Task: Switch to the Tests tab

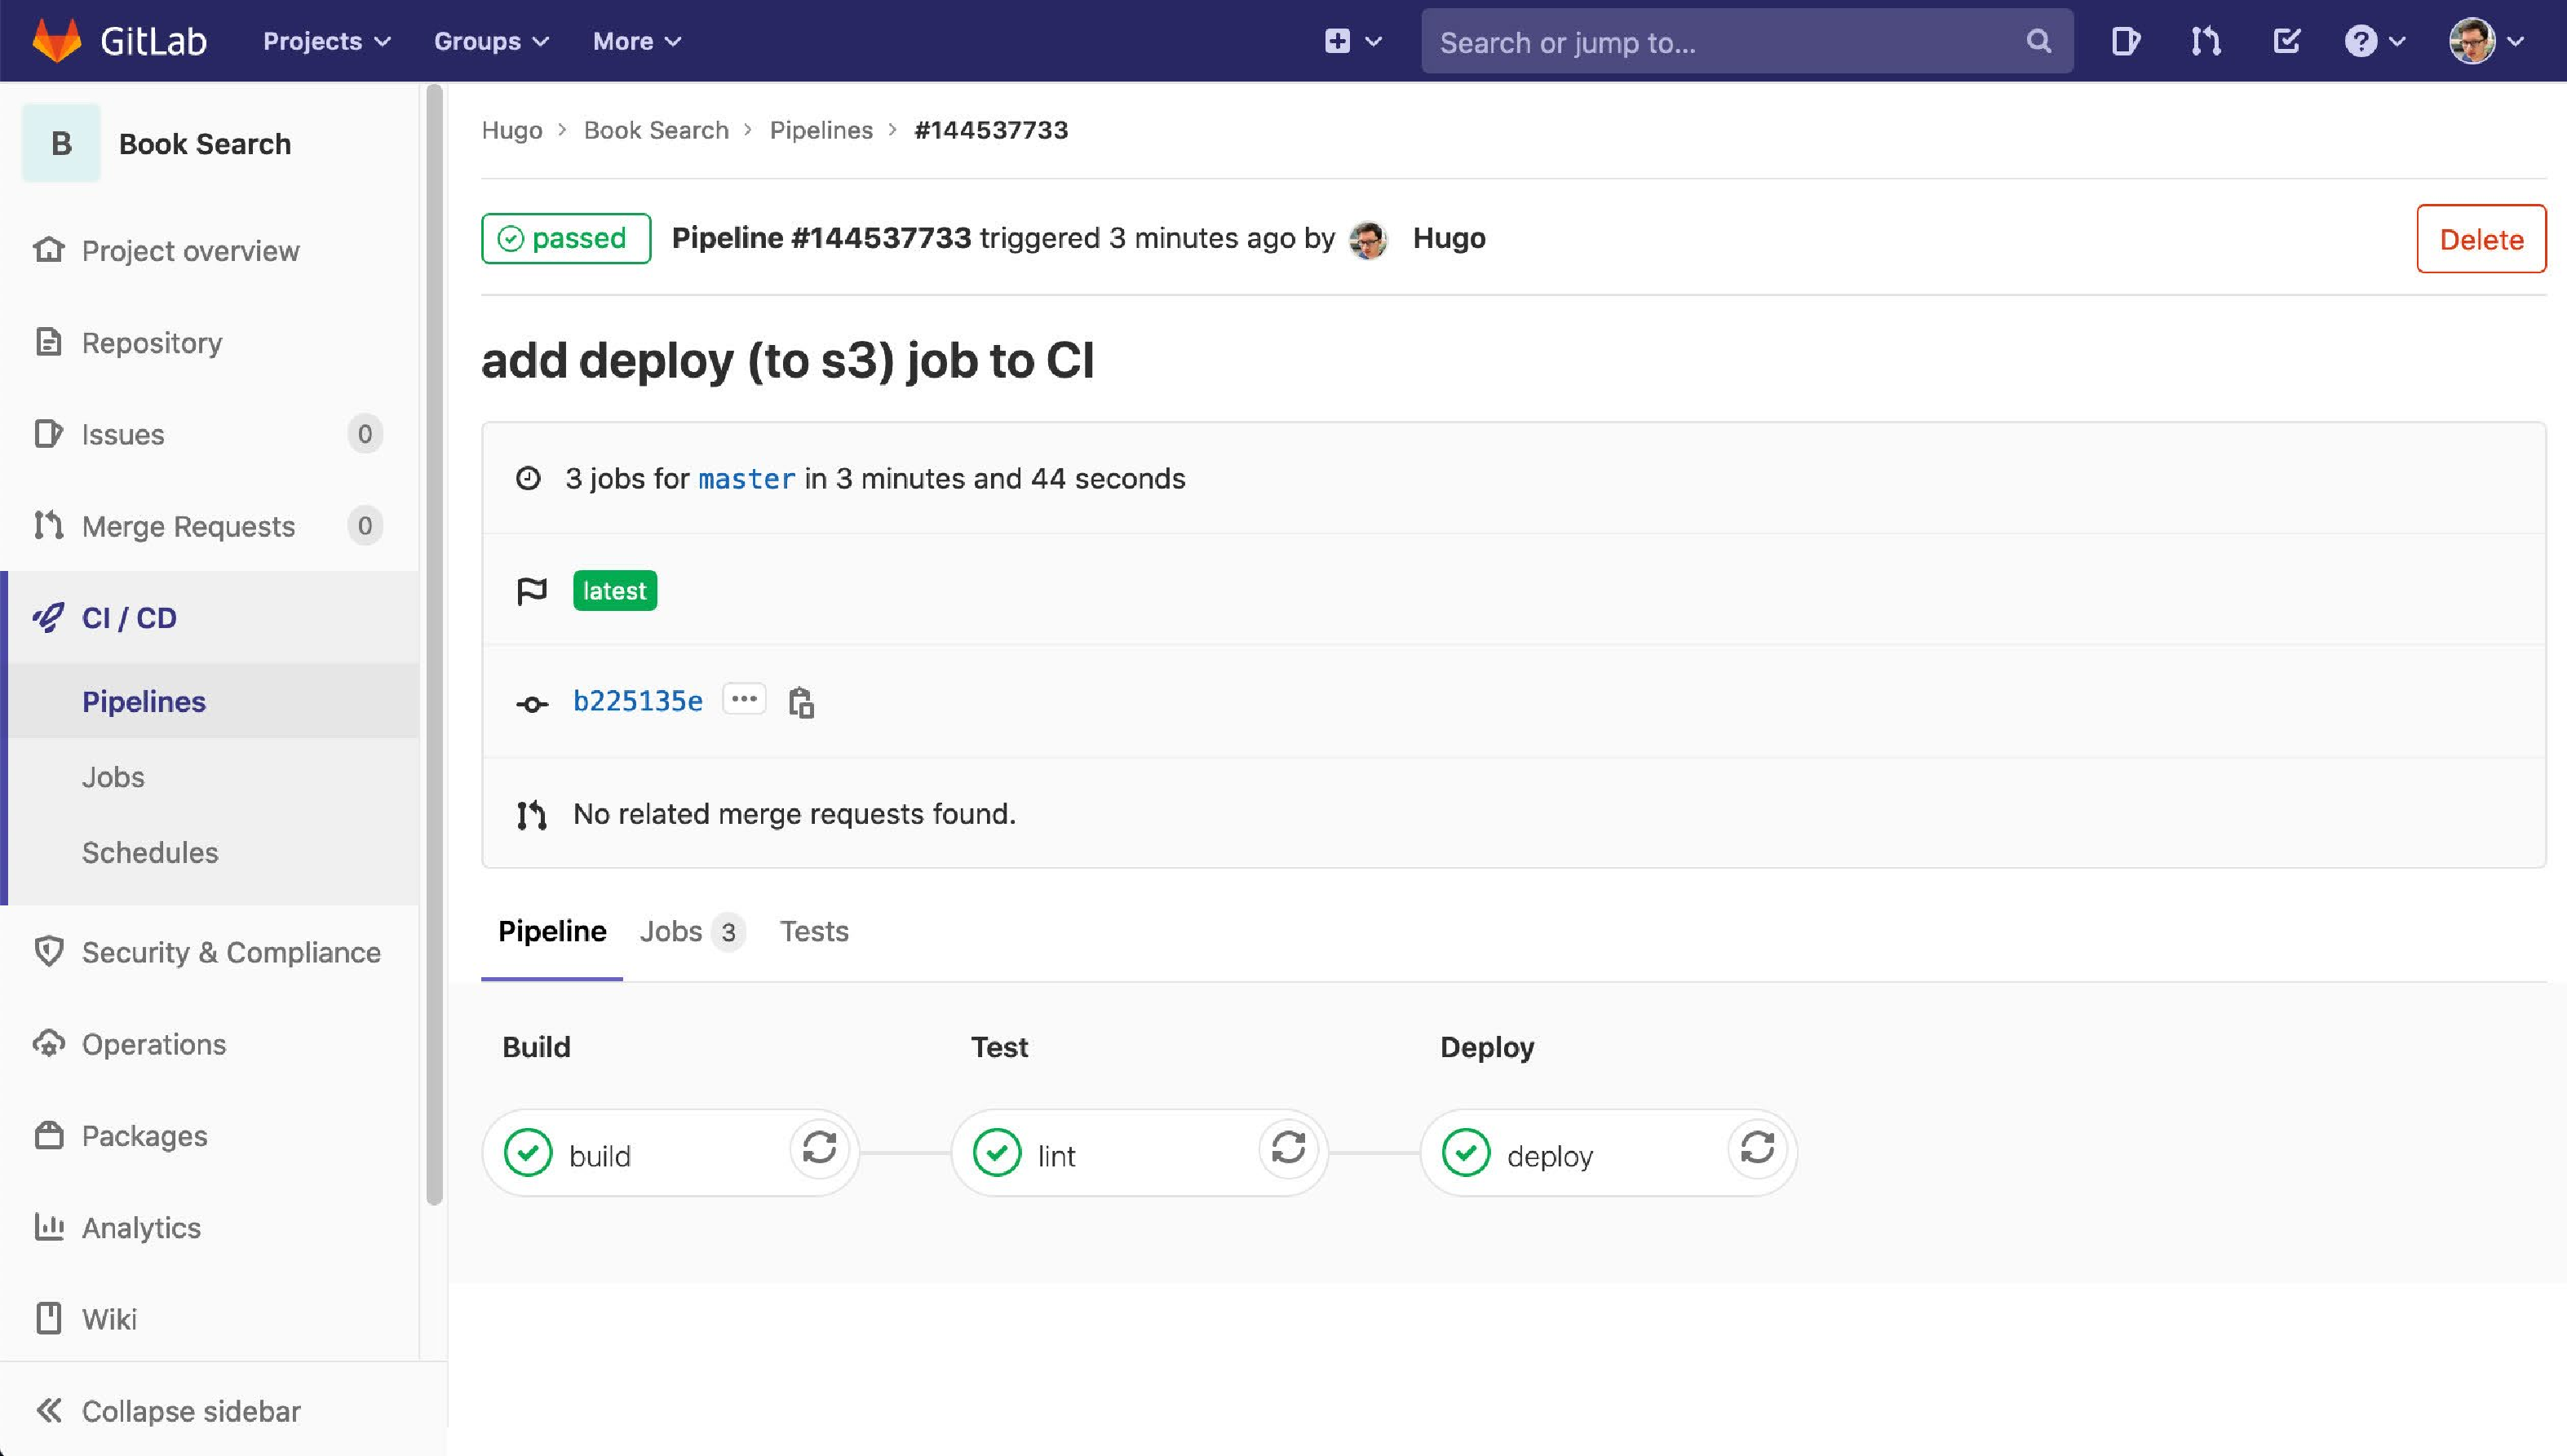Action: pyautogui.click(x=814, y=931)
